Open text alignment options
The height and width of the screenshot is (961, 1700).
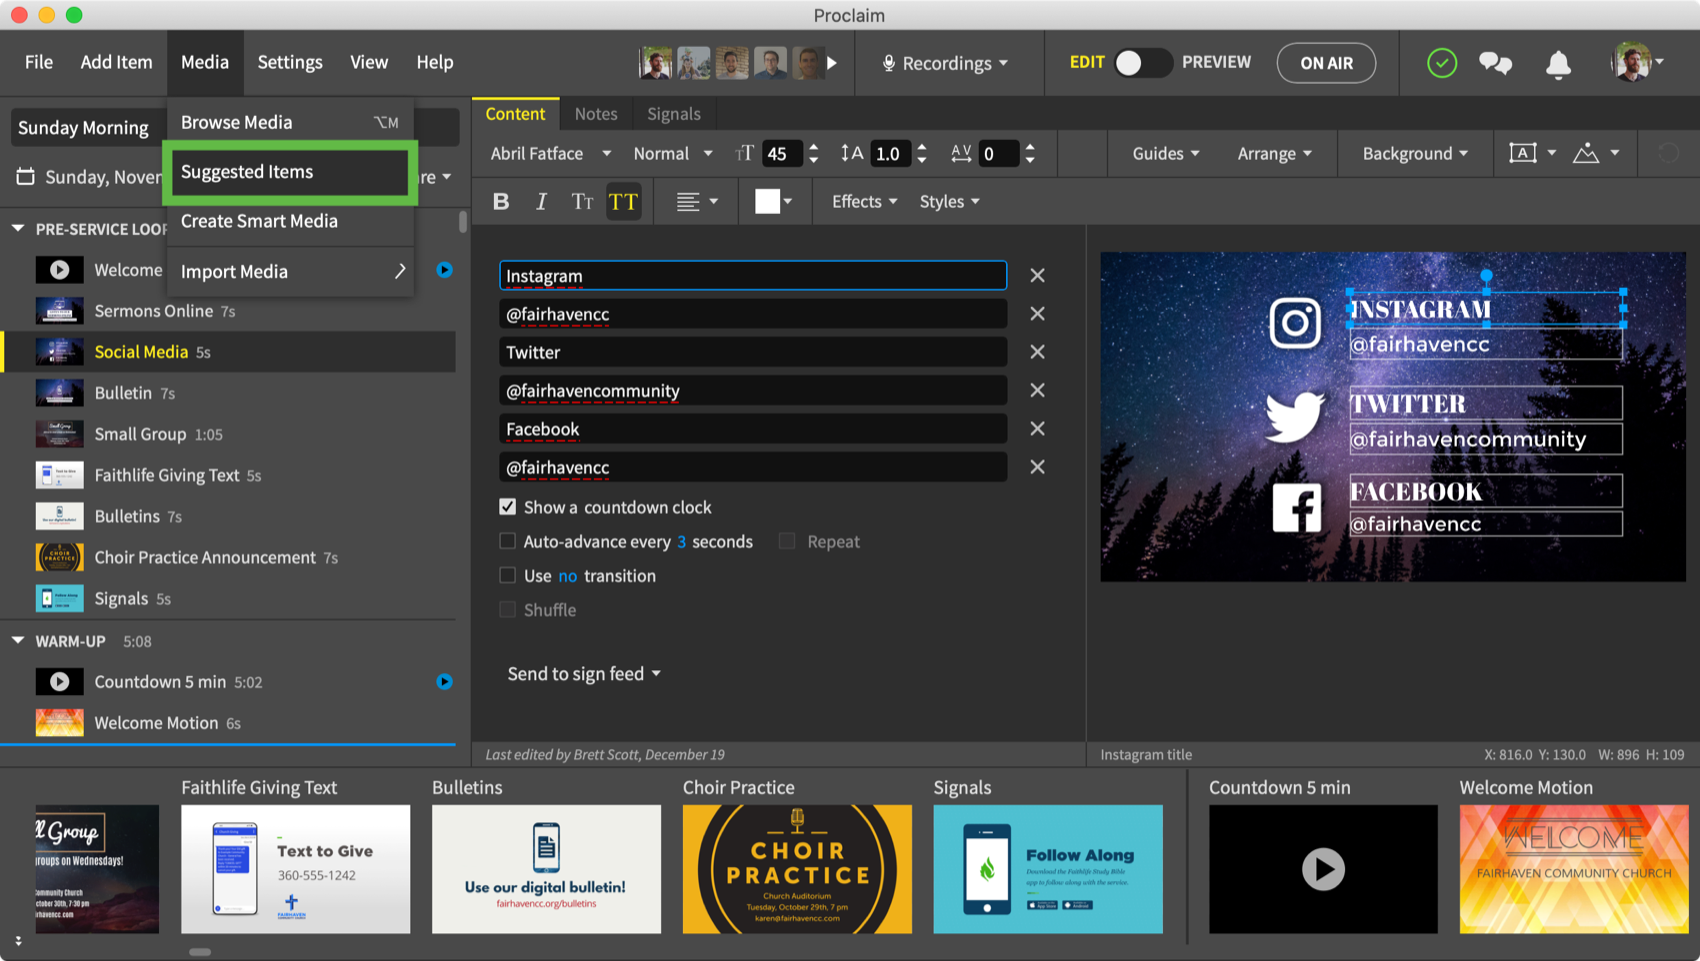(x=697, y=202)
